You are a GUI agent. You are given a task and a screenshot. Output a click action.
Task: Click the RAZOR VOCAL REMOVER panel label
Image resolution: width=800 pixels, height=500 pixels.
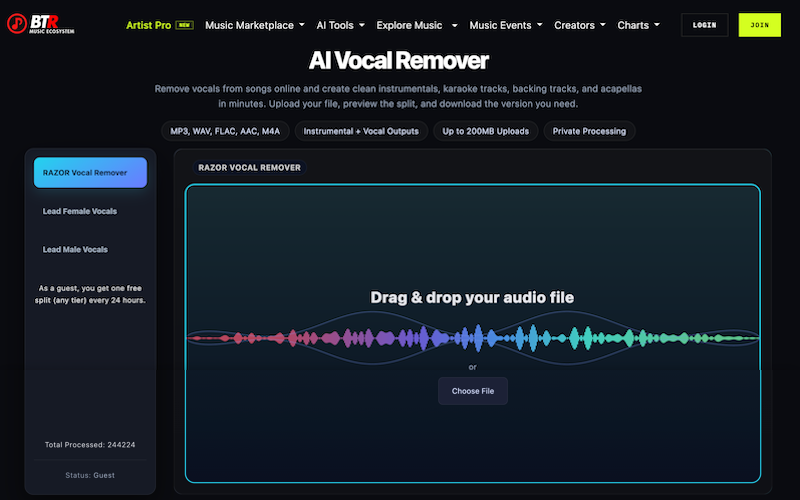coord(249,167)
